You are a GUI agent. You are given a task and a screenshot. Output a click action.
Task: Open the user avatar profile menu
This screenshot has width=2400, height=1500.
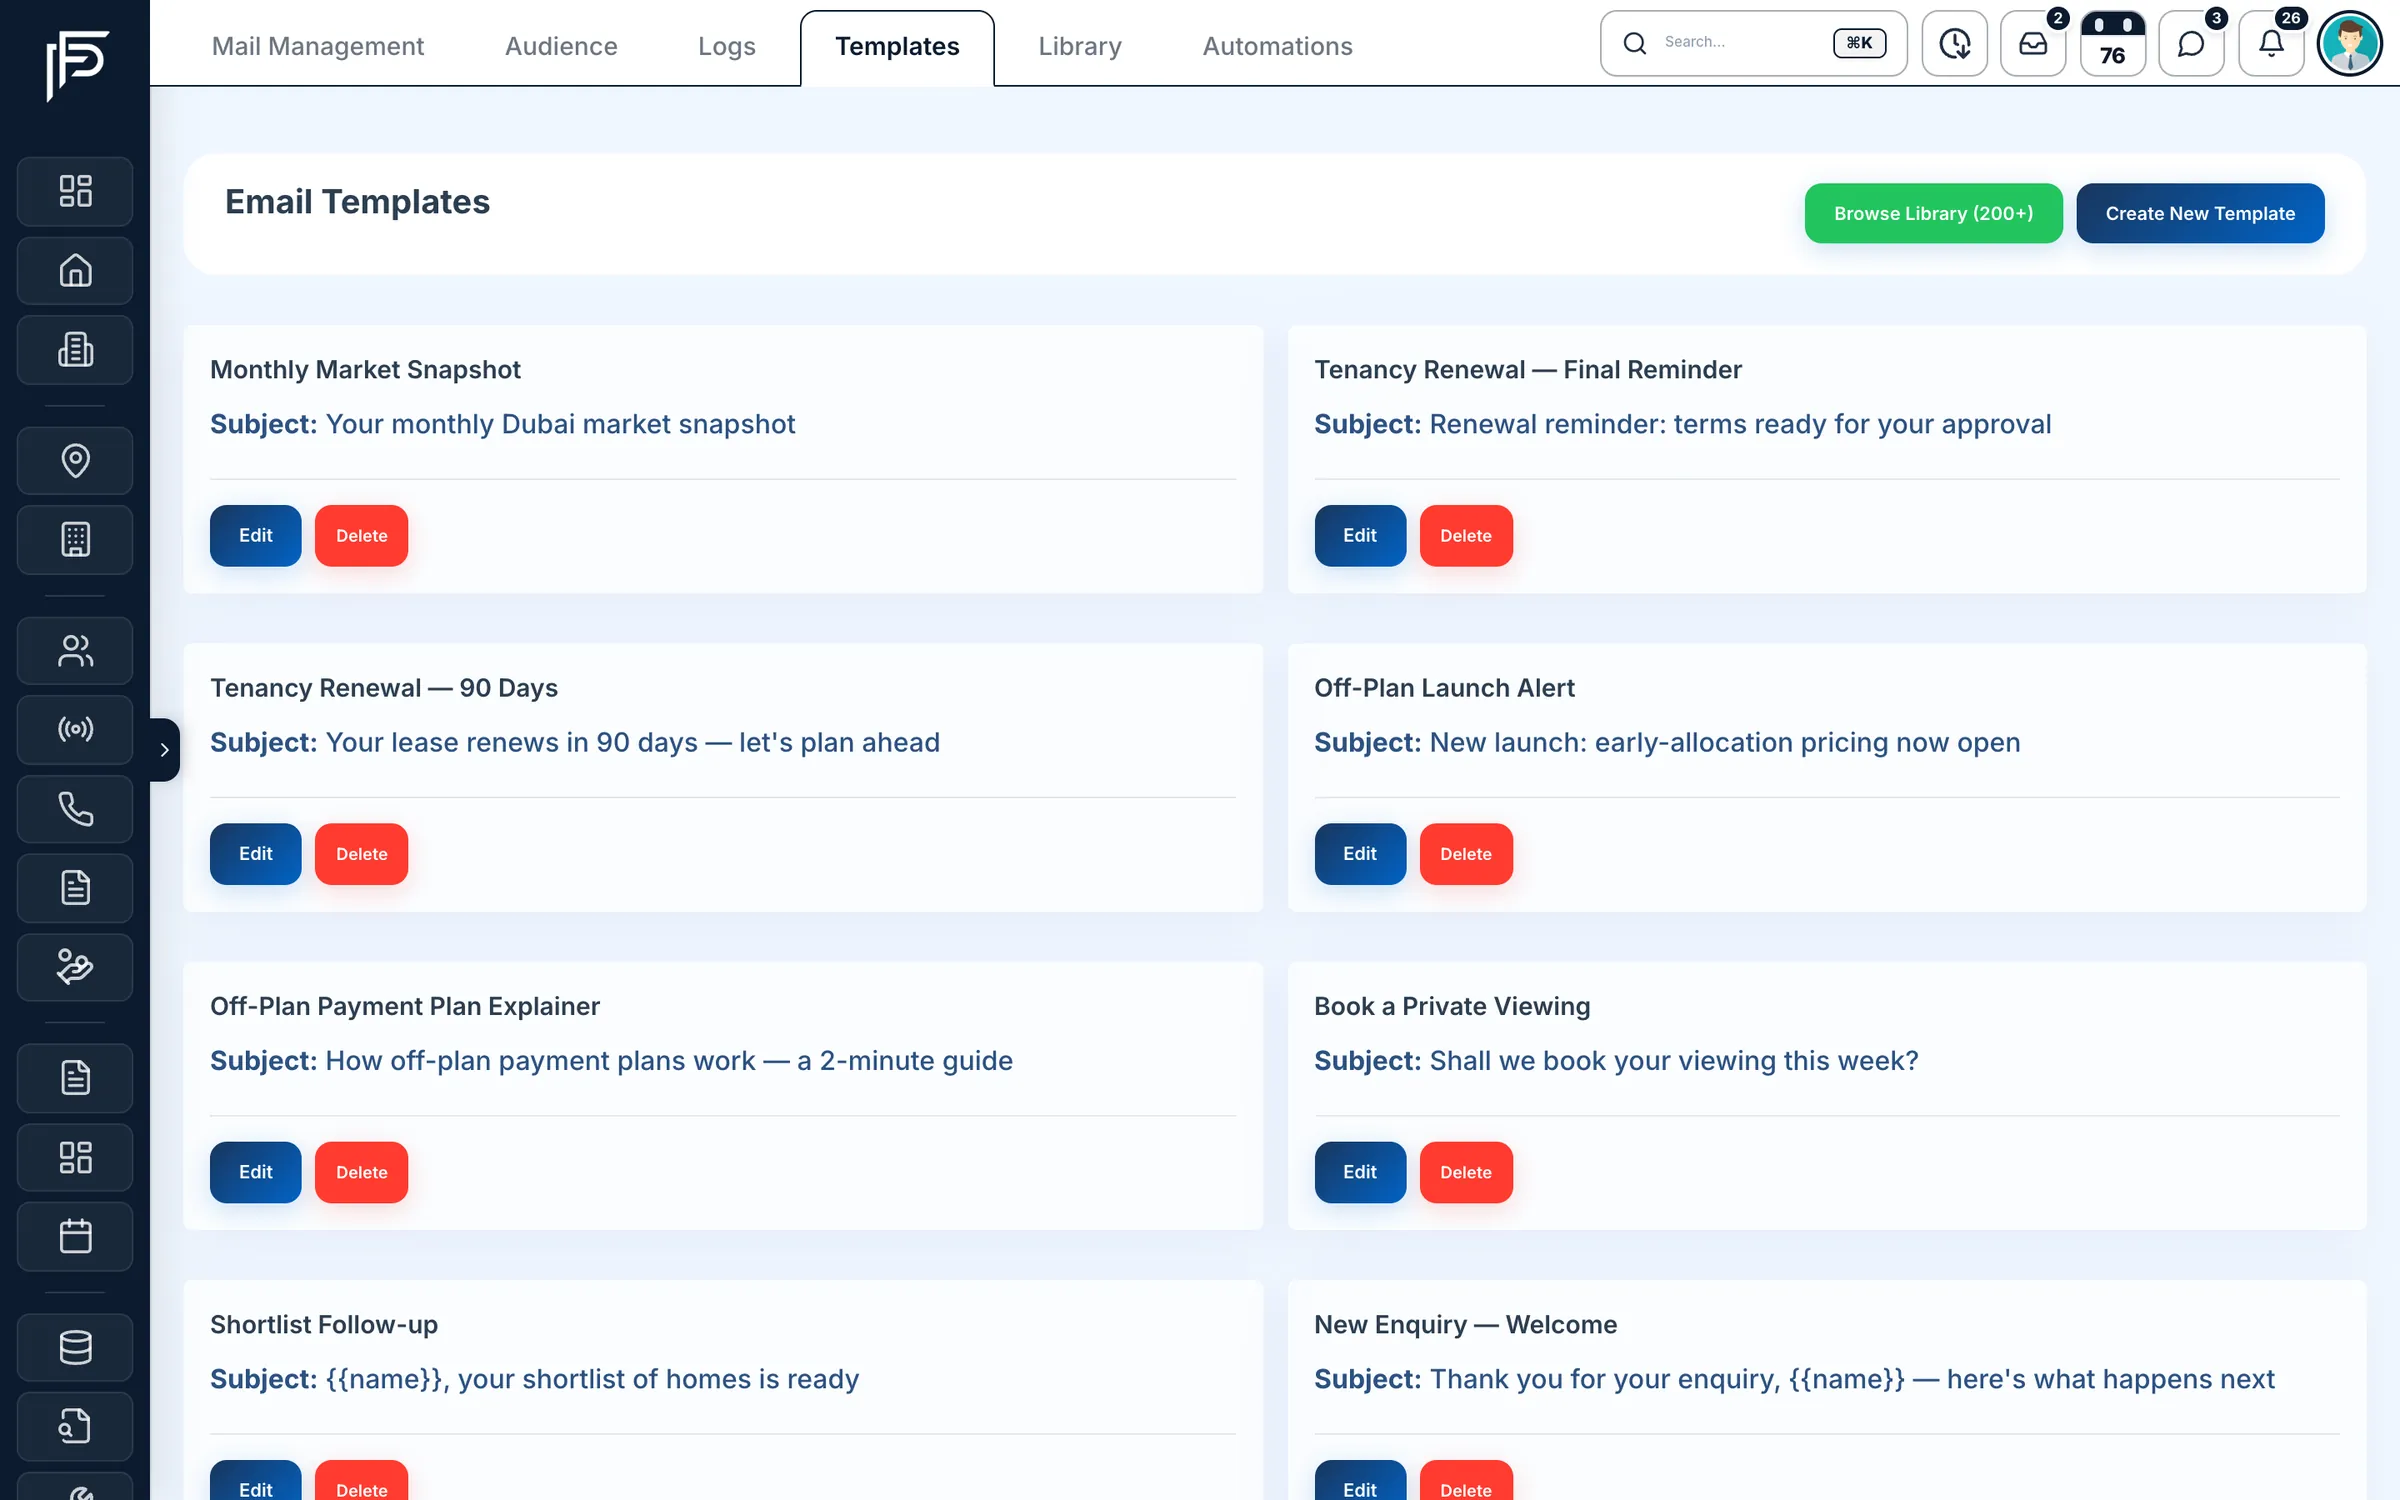tap(2350, 43)
